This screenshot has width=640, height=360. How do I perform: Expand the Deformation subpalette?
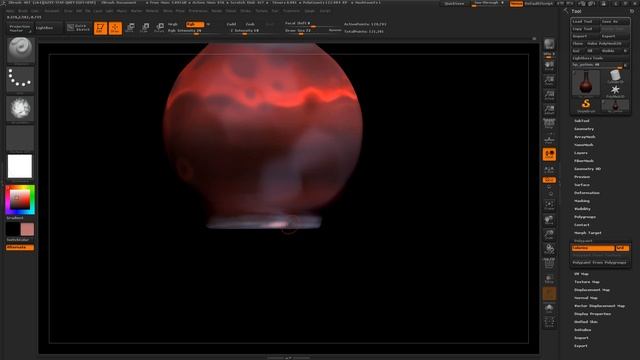(587, 193)
